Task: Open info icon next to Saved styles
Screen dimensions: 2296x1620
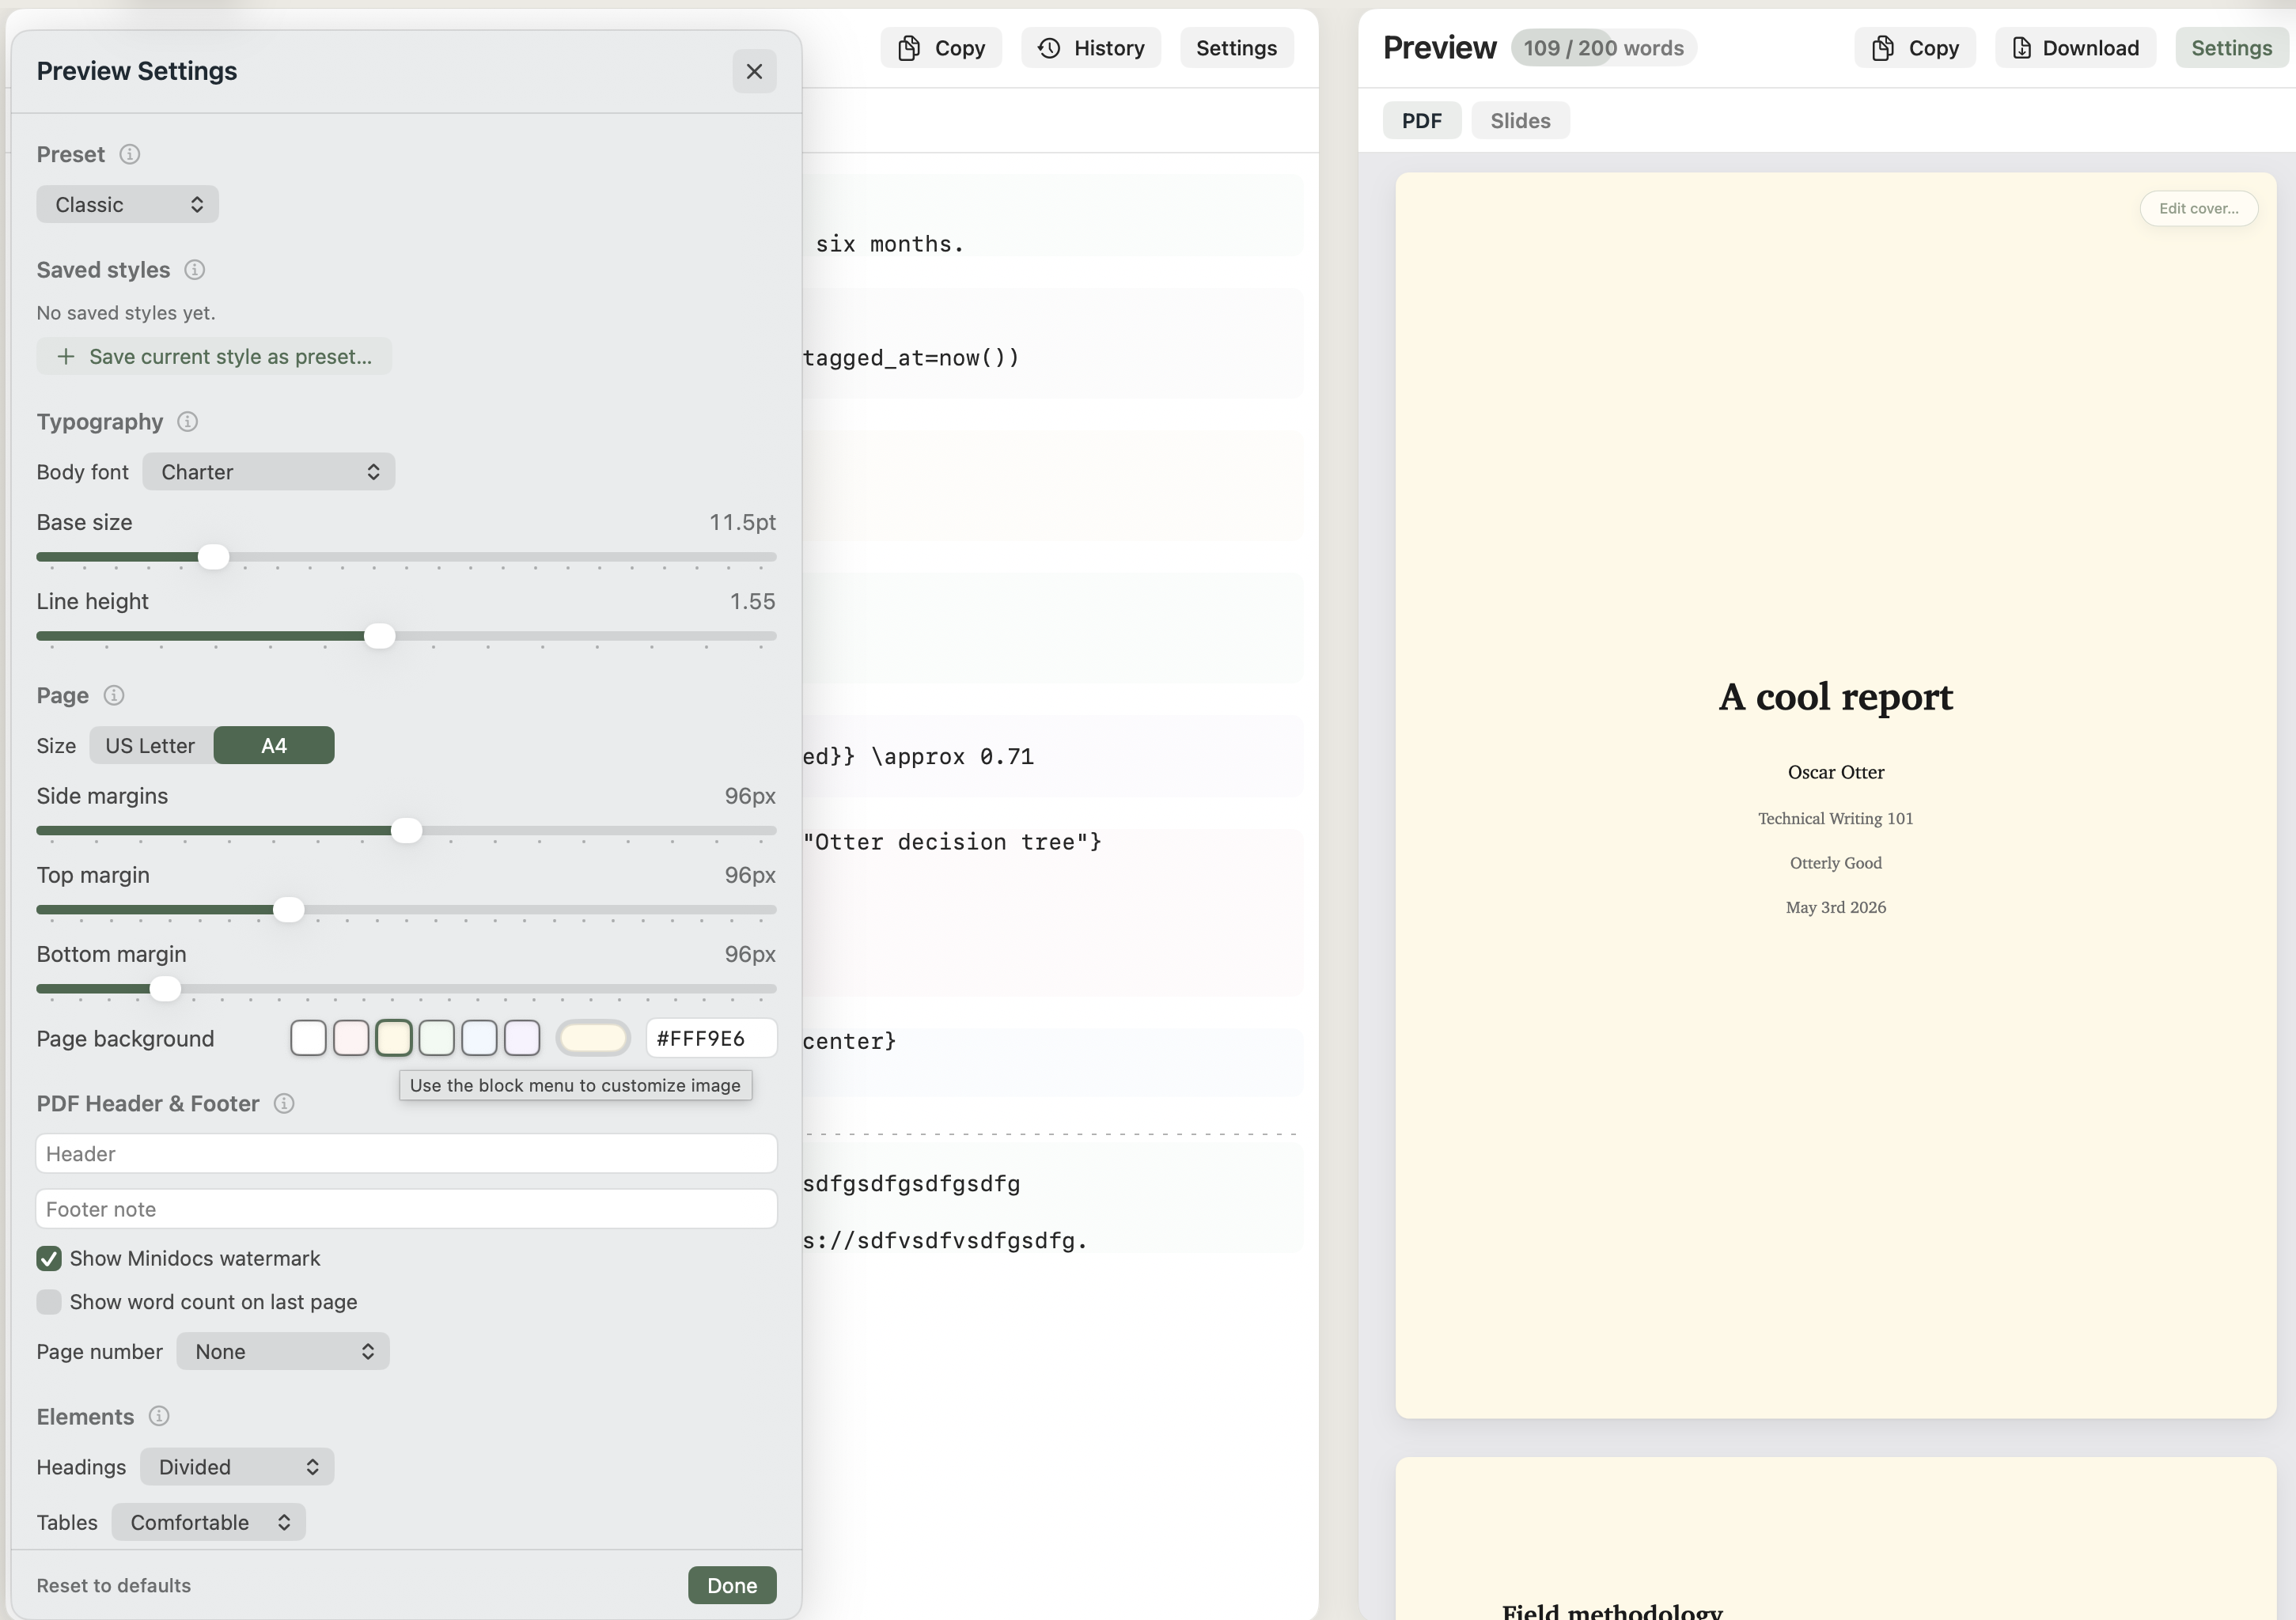Action: tap(195, 270)
